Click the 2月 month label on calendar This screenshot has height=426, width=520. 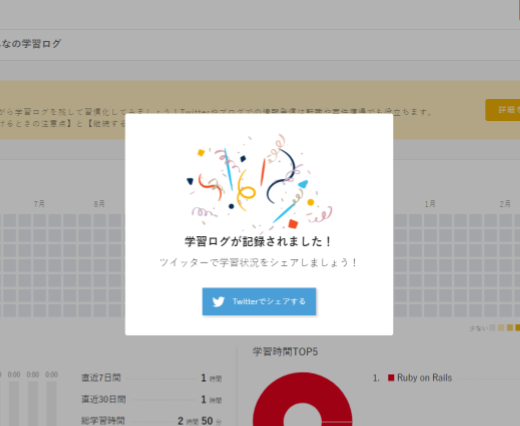[505, 204]
